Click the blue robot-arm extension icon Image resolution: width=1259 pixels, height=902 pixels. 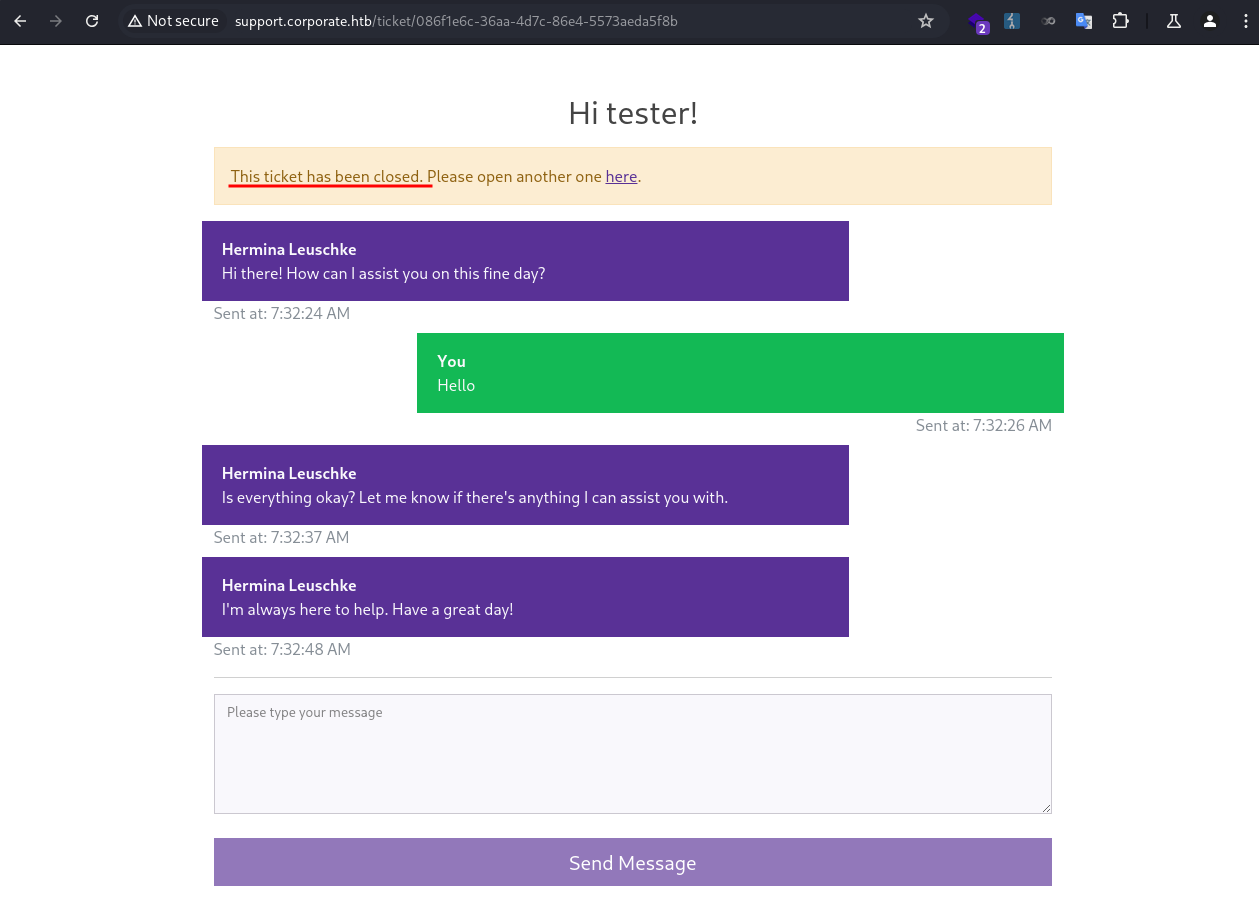coord(1012,21)
